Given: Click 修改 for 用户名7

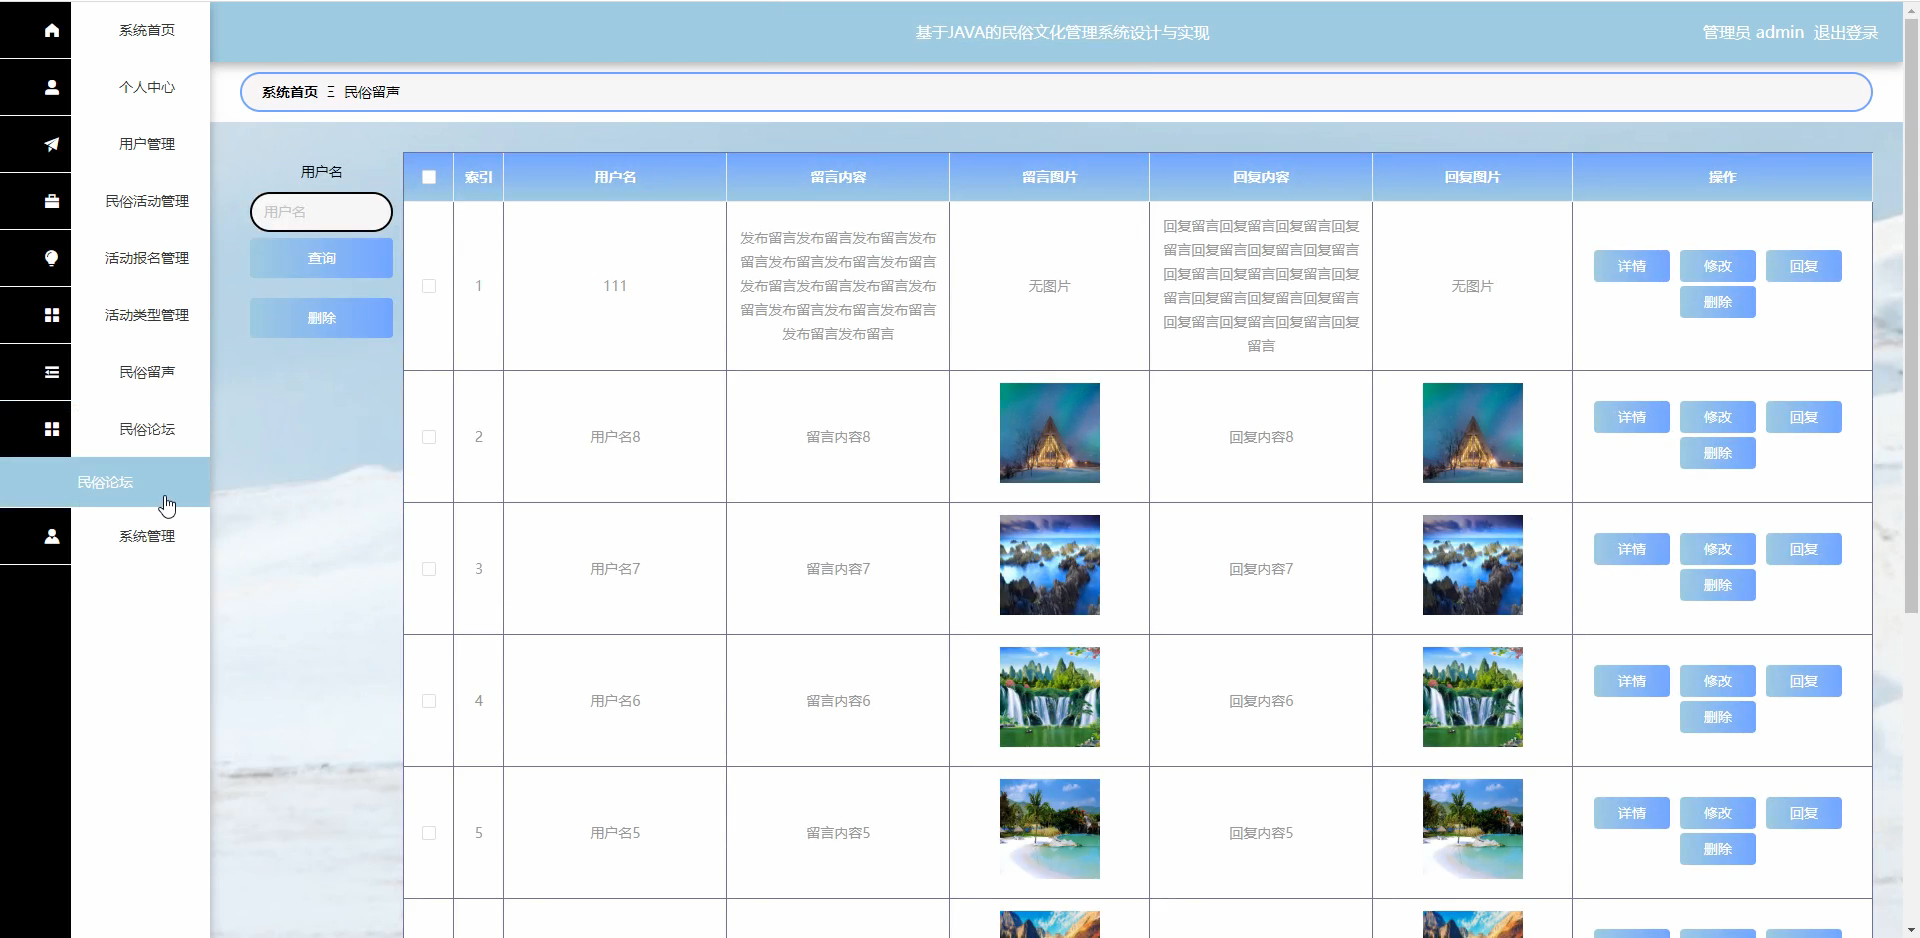Looking at the screenshot, I should click(1718, 549).
